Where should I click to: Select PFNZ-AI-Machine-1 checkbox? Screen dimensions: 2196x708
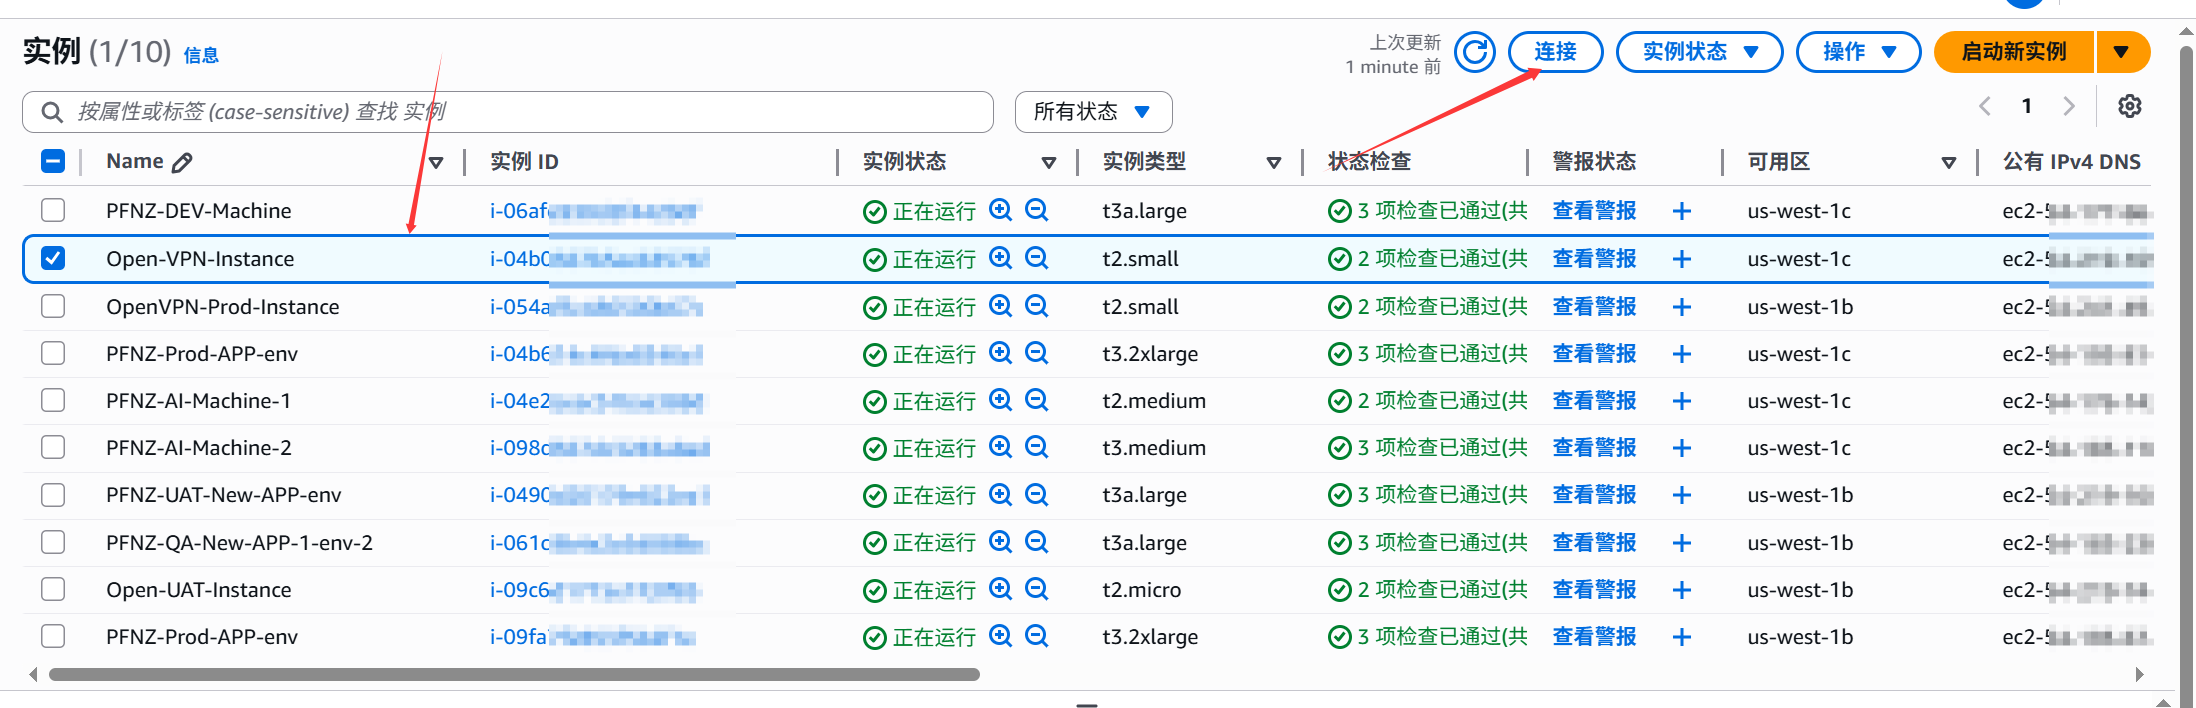(x=53, y=400)
